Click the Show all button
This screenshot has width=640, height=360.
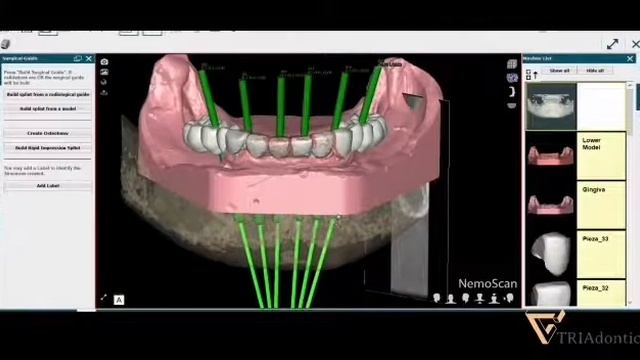pos(559,71)
